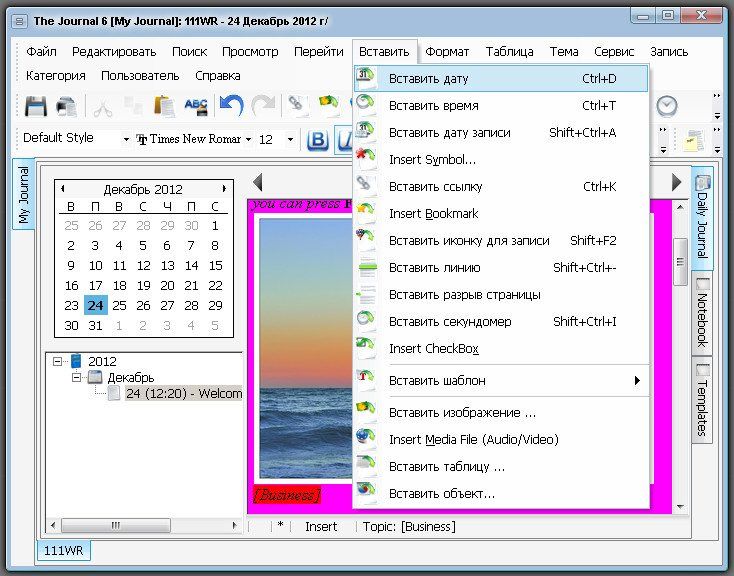Collapse the 2012 tree node
Viewport: 734px width, 576px height.
59,361
